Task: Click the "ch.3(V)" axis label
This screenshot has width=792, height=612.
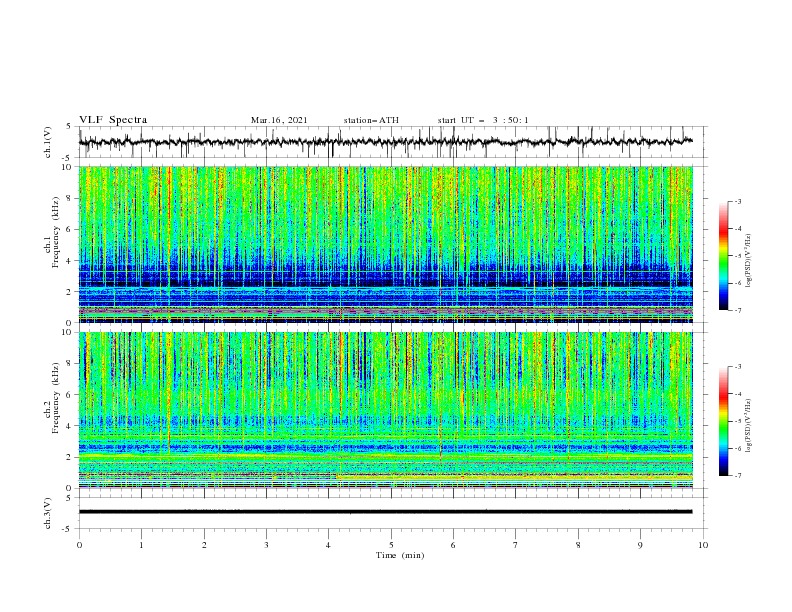Action: 48,513
